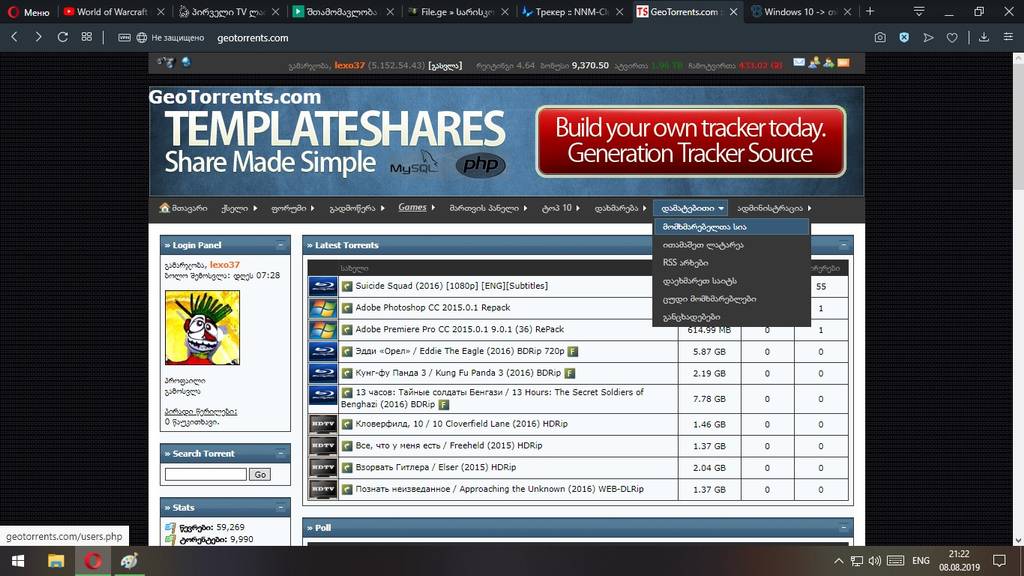Screen dimensions: 1024x576
Task: Click the blue ad-blocker shield icon in the address bar
Action: pyautogui.click(x=904, y=38)
